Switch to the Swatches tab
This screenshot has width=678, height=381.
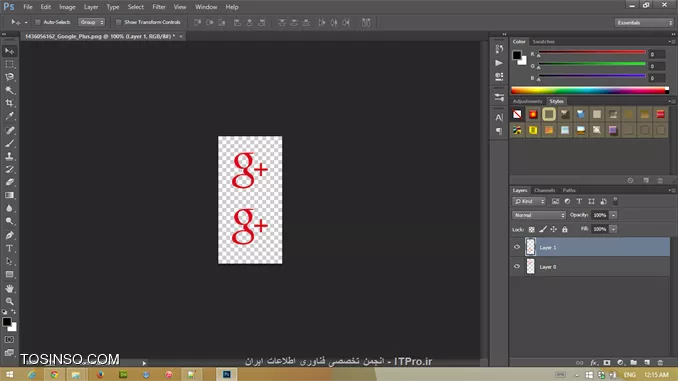click(544, 42)
